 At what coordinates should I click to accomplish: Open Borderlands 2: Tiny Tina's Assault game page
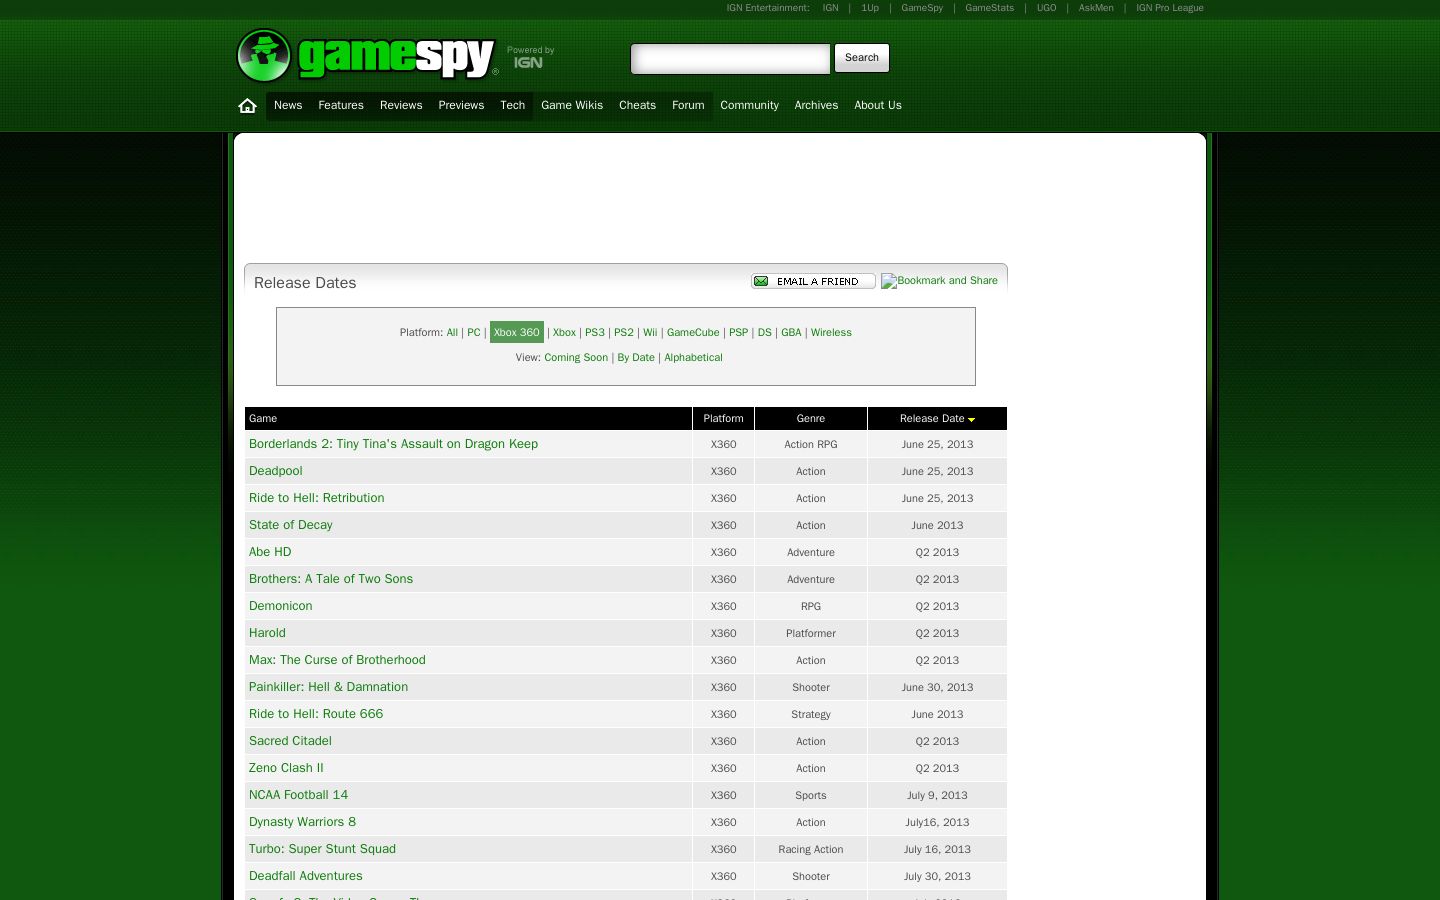393,444
